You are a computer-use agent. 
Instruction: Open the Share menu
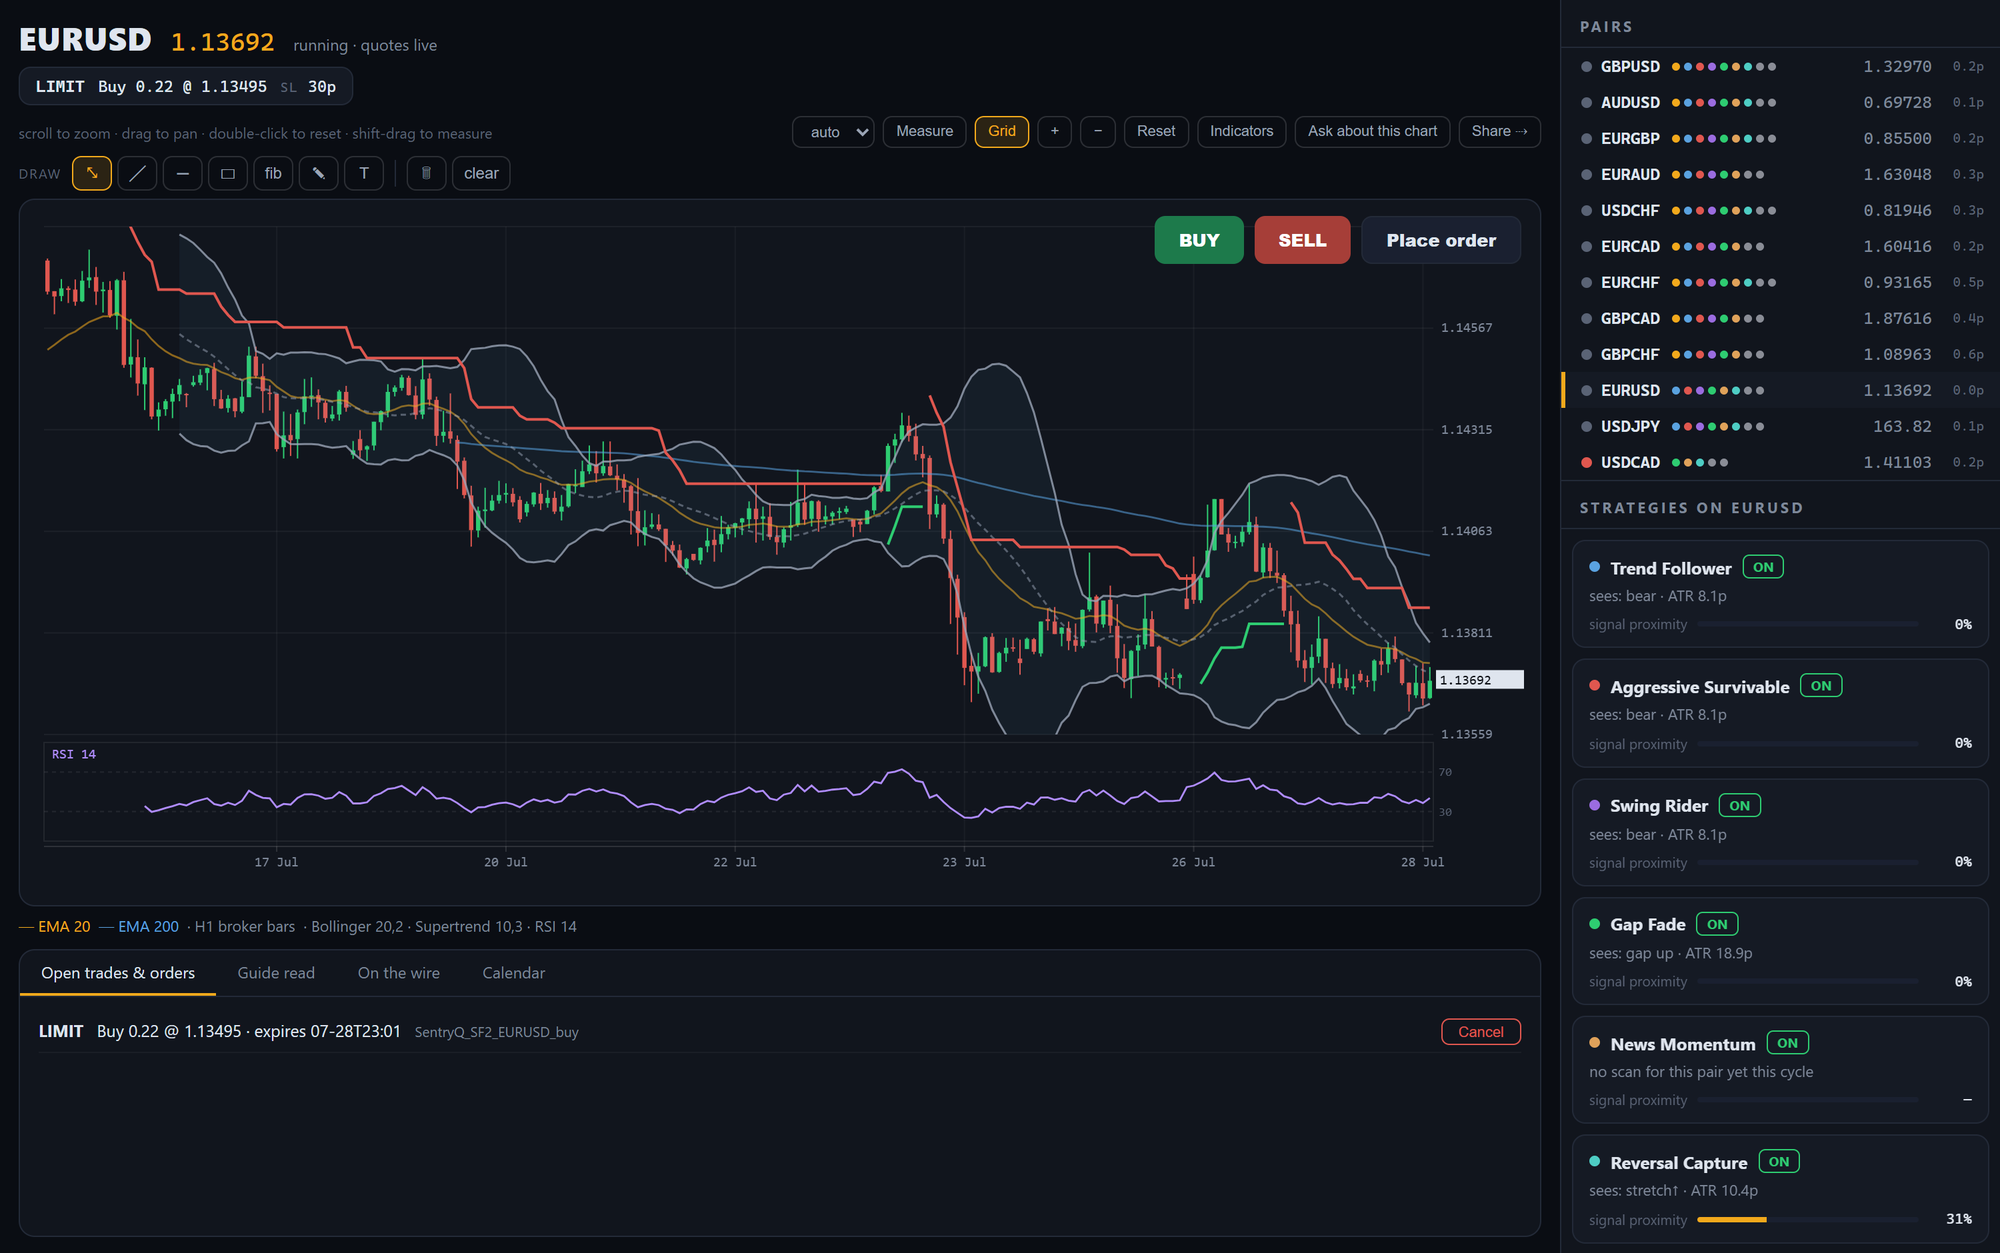(x=1499, y=131)
